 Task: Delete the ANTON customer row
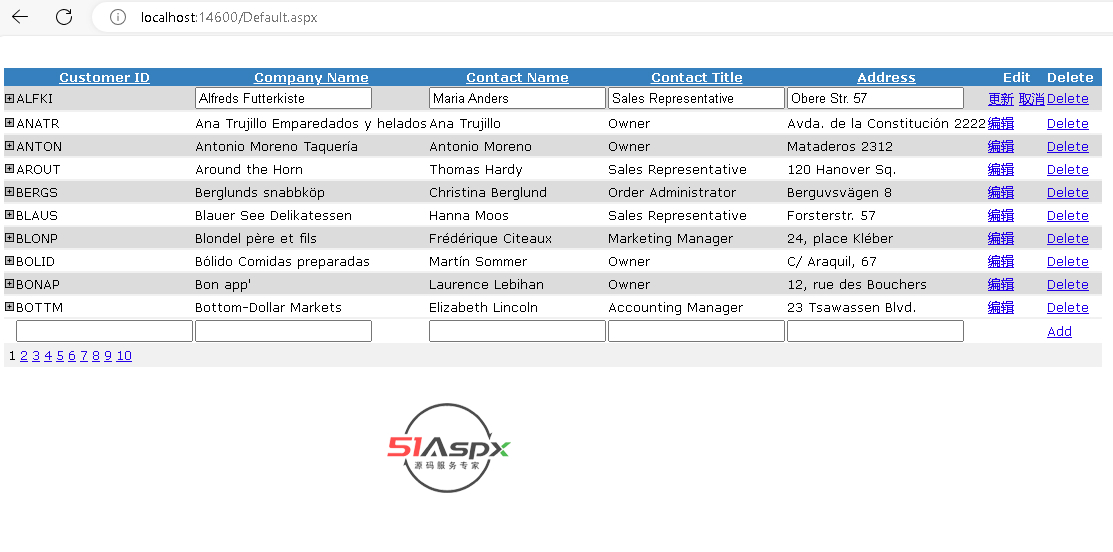1068,146
